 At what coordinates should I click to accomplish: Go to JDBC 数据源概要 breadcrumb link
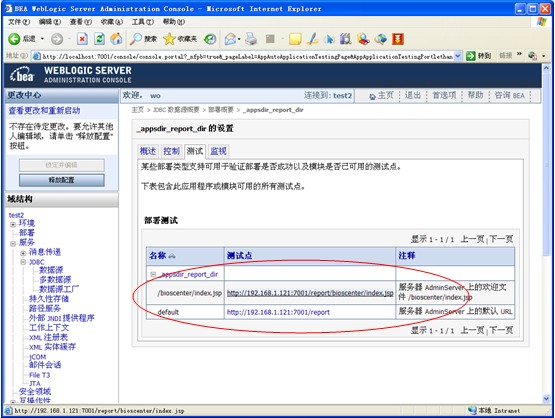tap(176, 110)
